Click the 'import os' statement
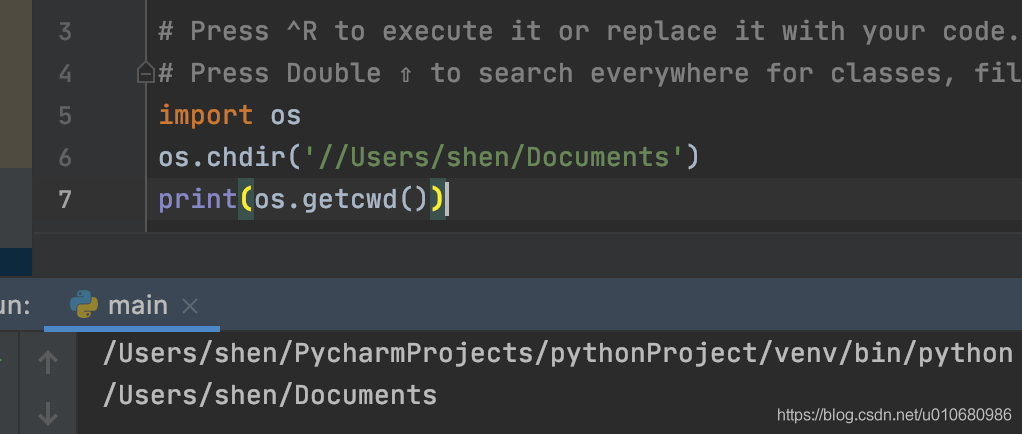This screenshot has width=1022, height=434. click(229, 115)
